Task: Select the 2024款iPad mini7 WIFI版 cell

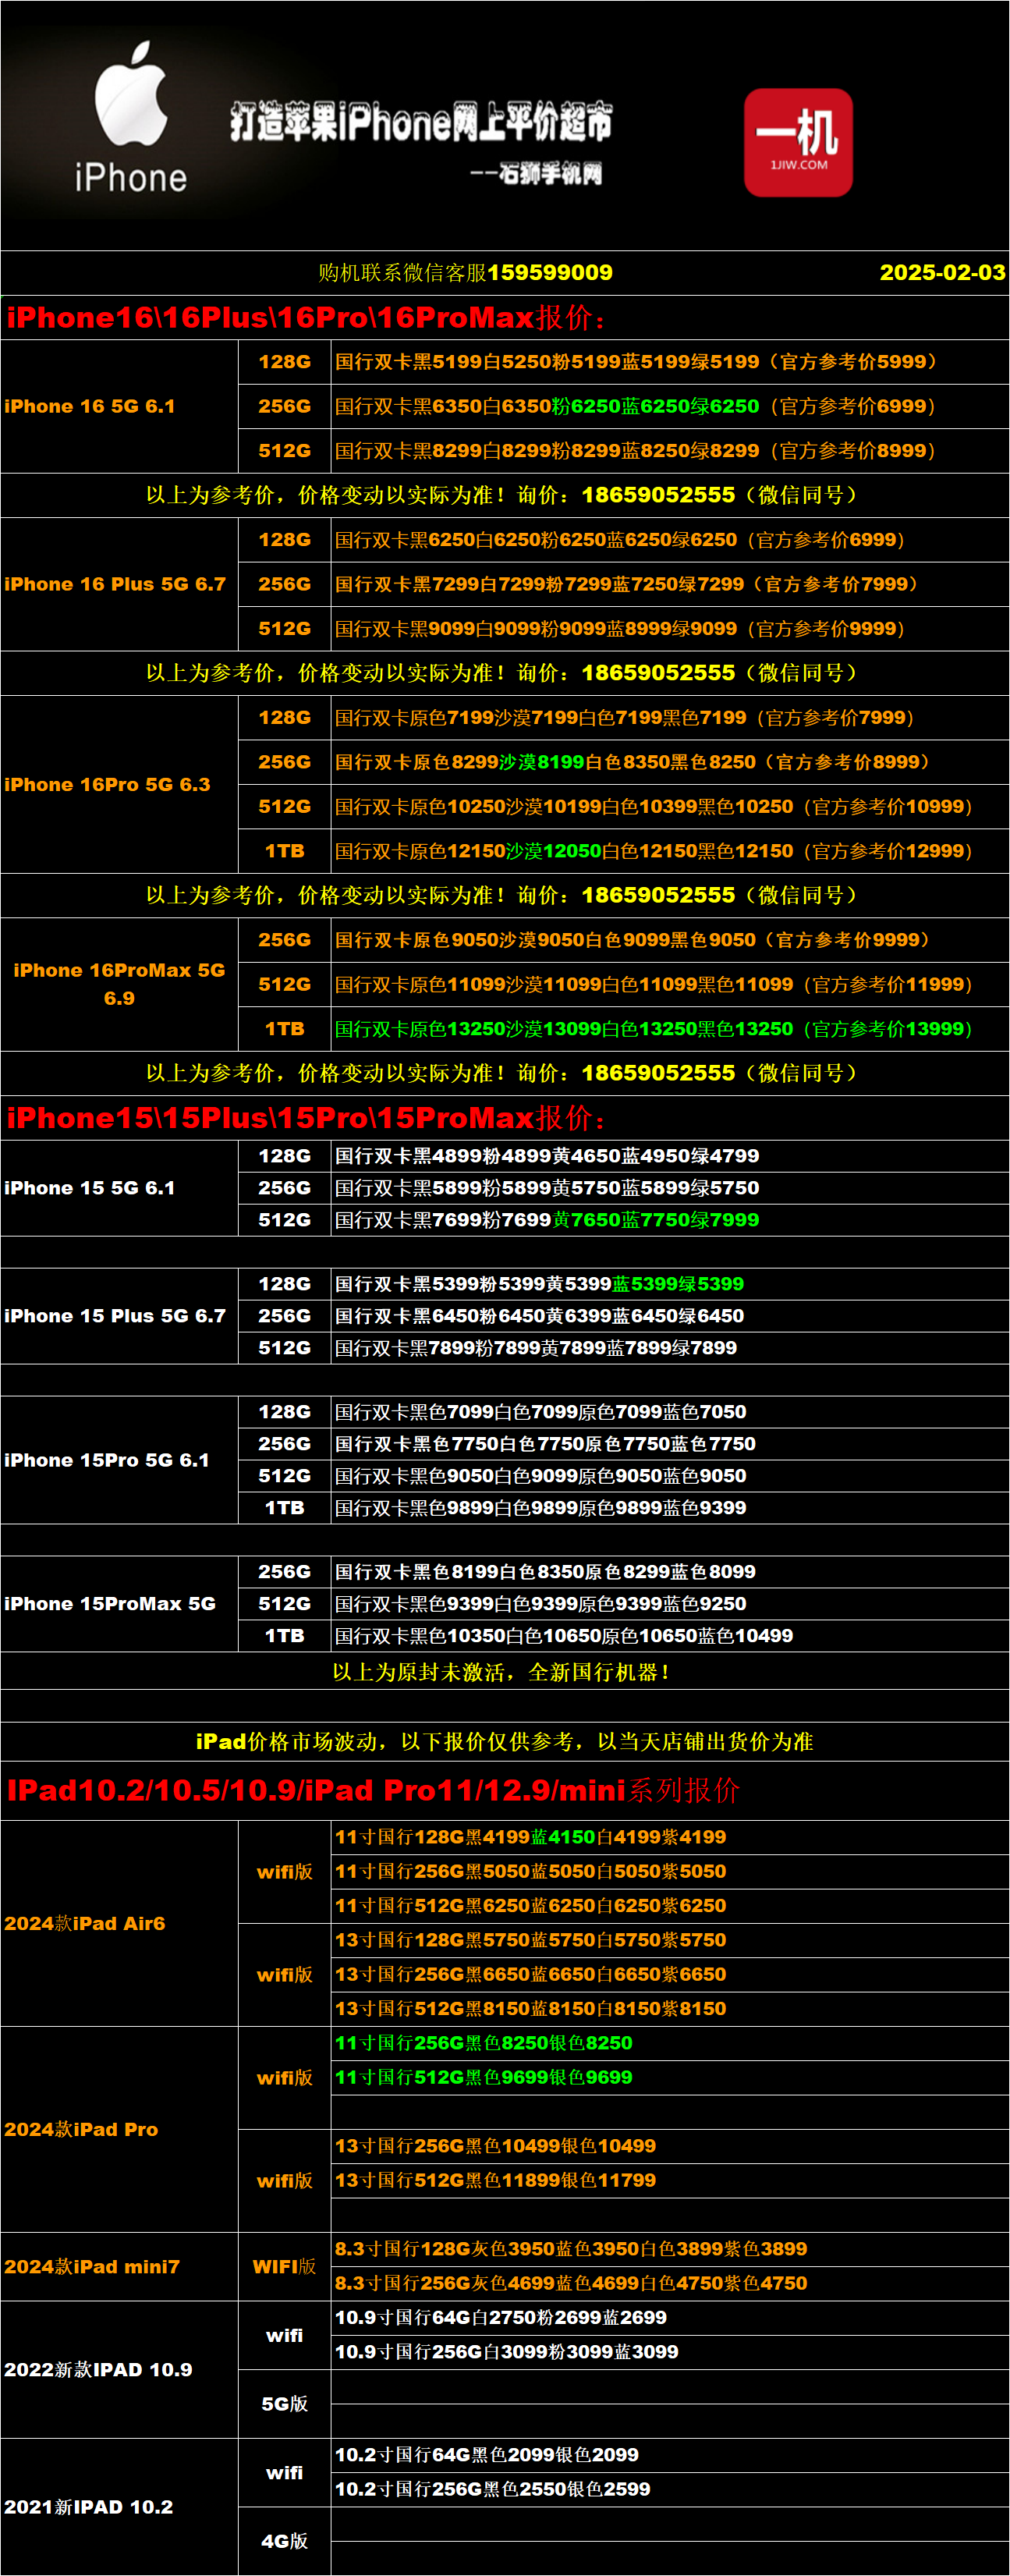Action: (284, 2266)
